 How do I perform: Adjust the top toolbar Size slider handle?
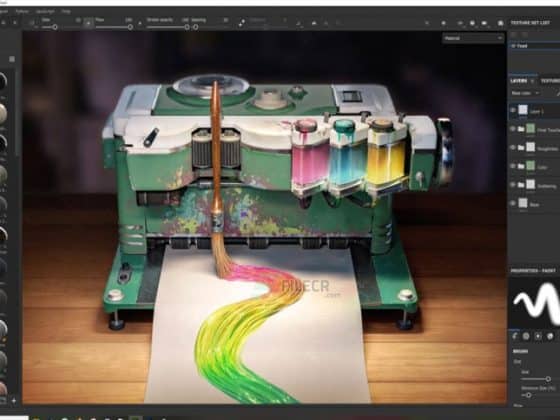point(55,27)
